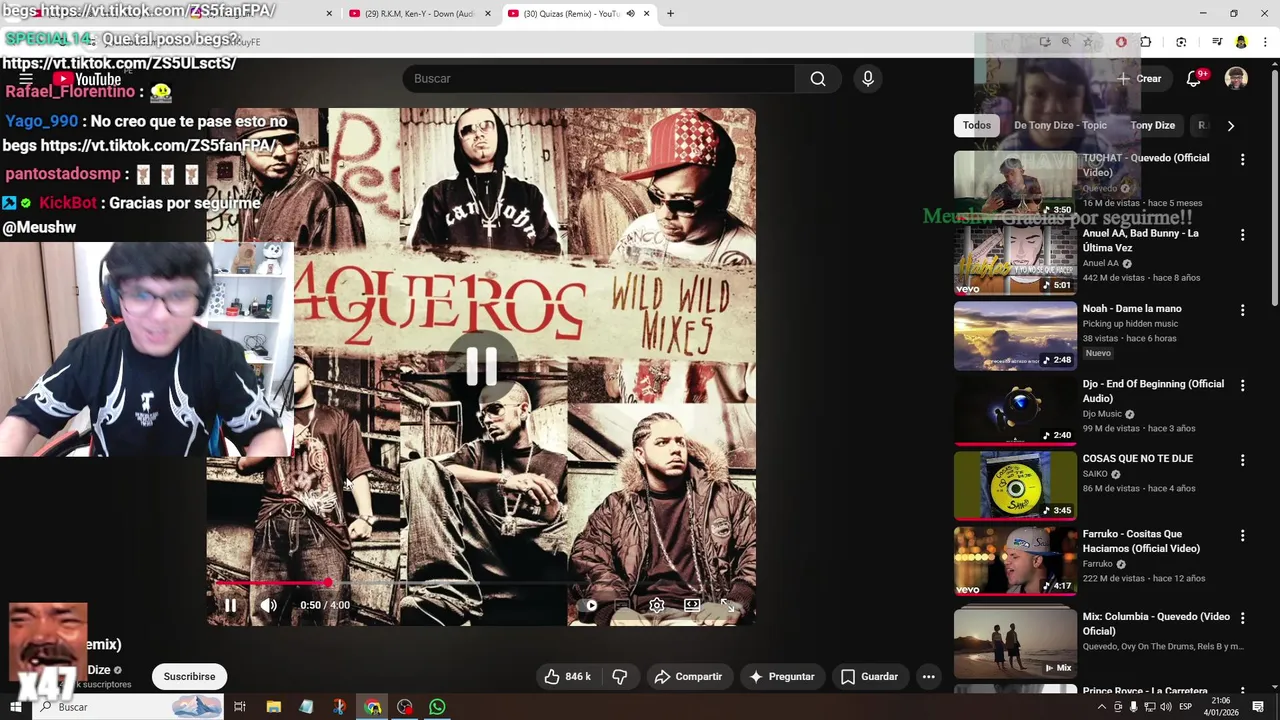Open WhatsApp from the taskbar
Viewport: 1280px width, 720px height.
point(437,707)
